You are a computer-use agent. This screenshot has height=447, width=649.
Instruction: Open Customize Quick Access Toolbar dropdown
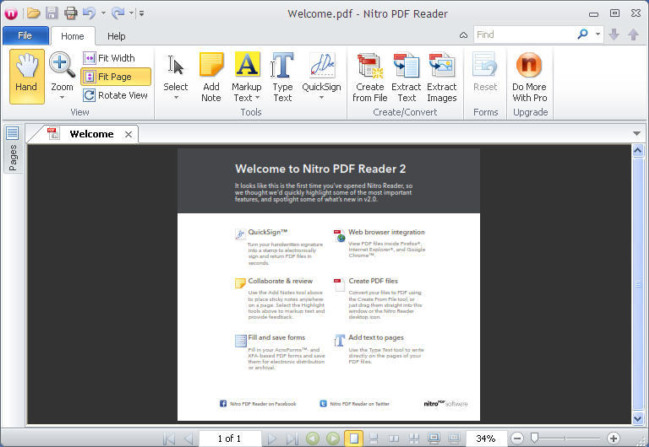tap(142, 13)
